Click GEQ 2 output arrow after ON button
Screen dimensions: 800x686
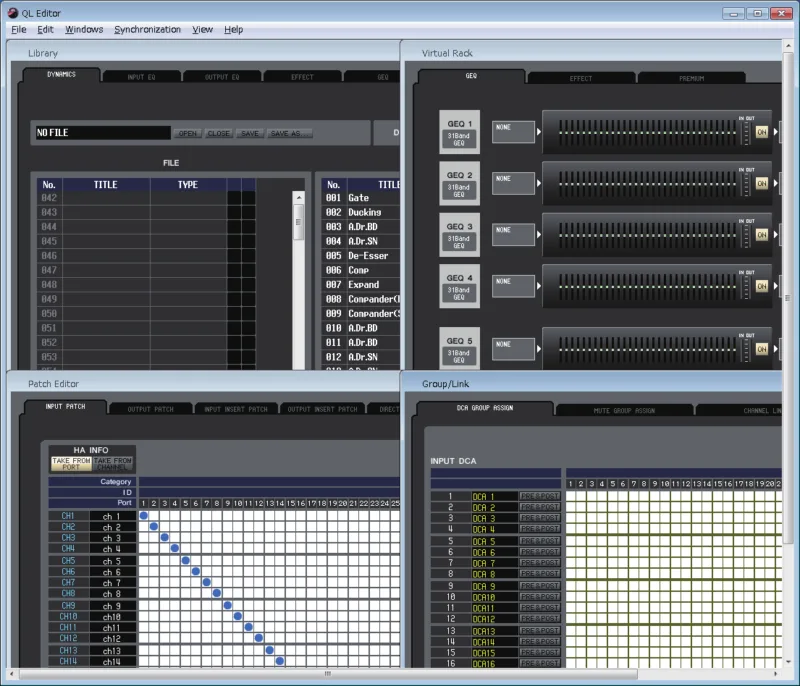click(776, 184)
